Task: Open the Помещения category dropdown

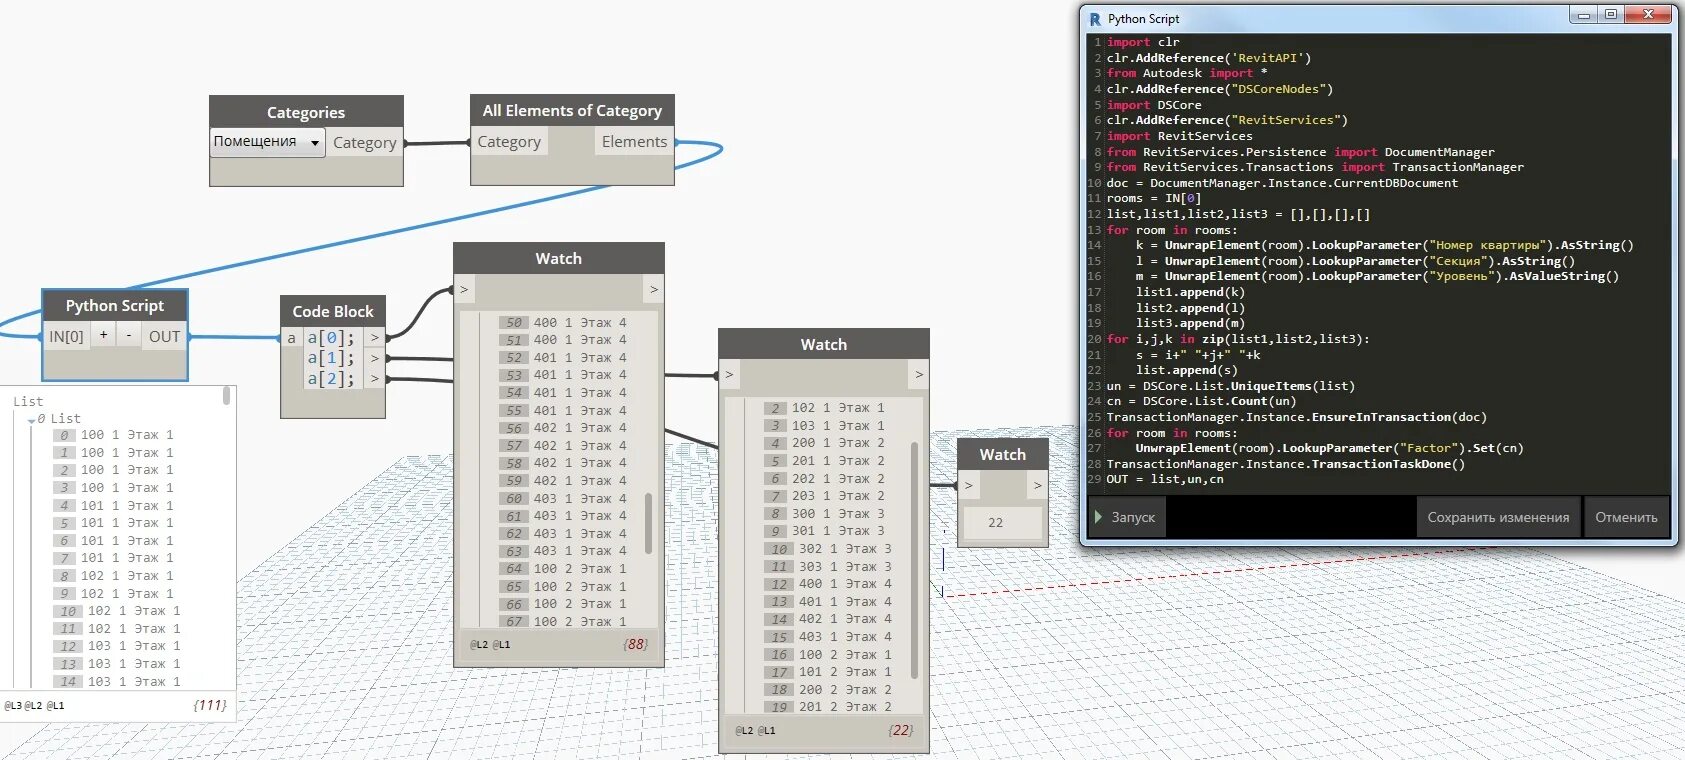Action: 267,142
